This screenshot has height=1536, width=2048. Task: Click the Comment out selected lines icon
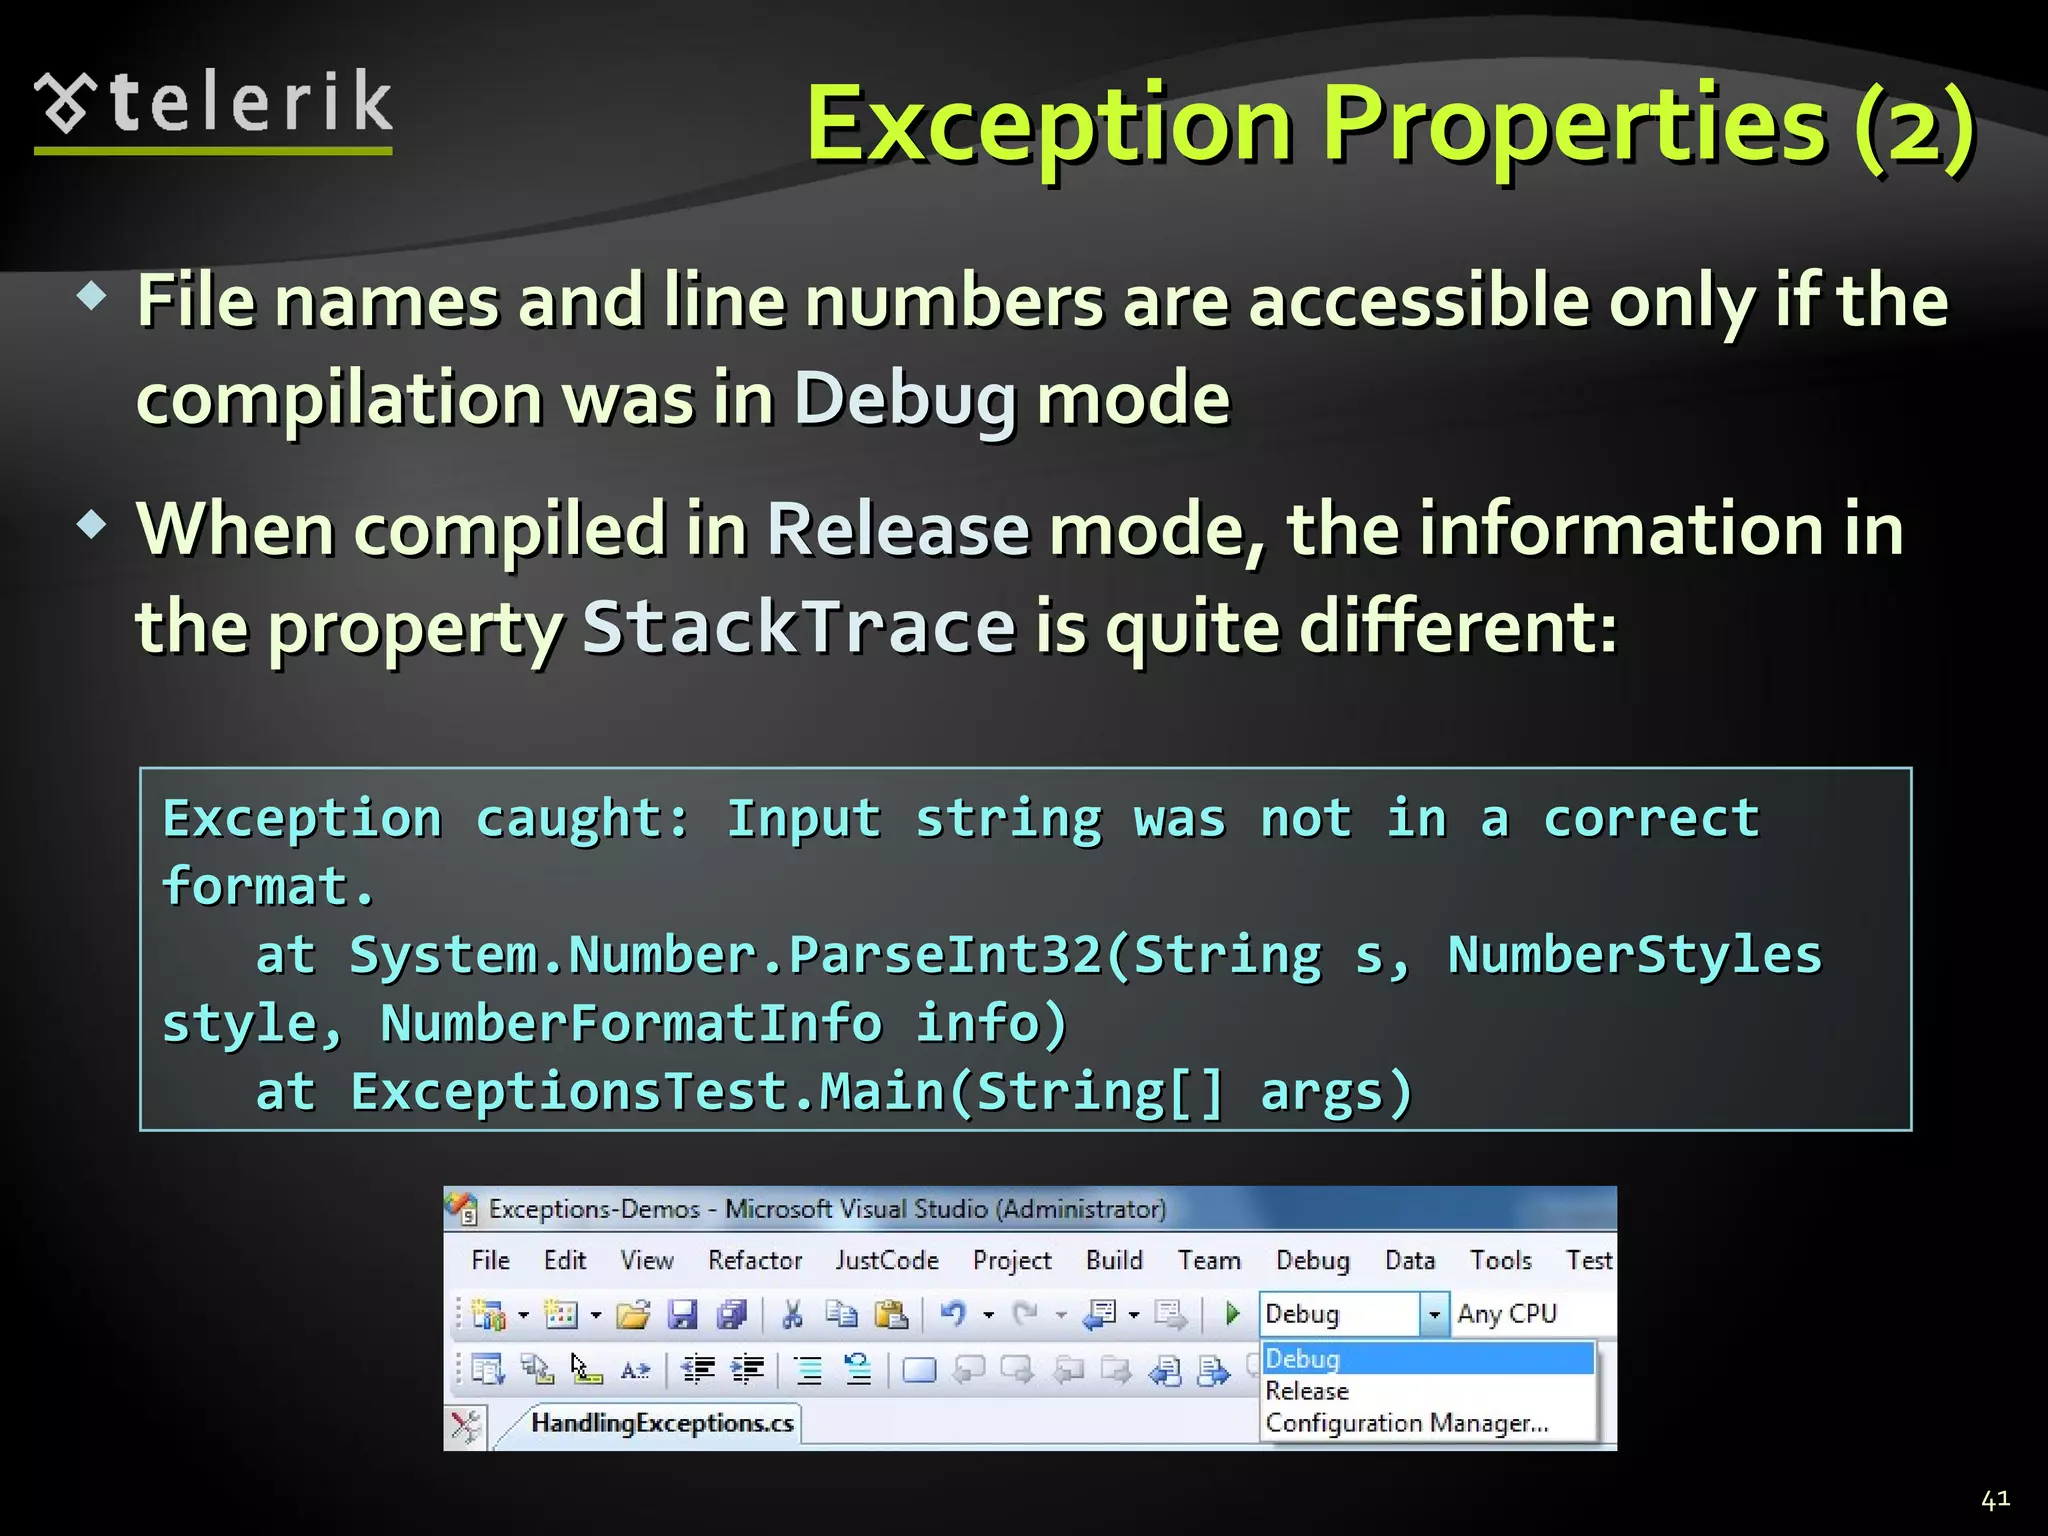808,1370
